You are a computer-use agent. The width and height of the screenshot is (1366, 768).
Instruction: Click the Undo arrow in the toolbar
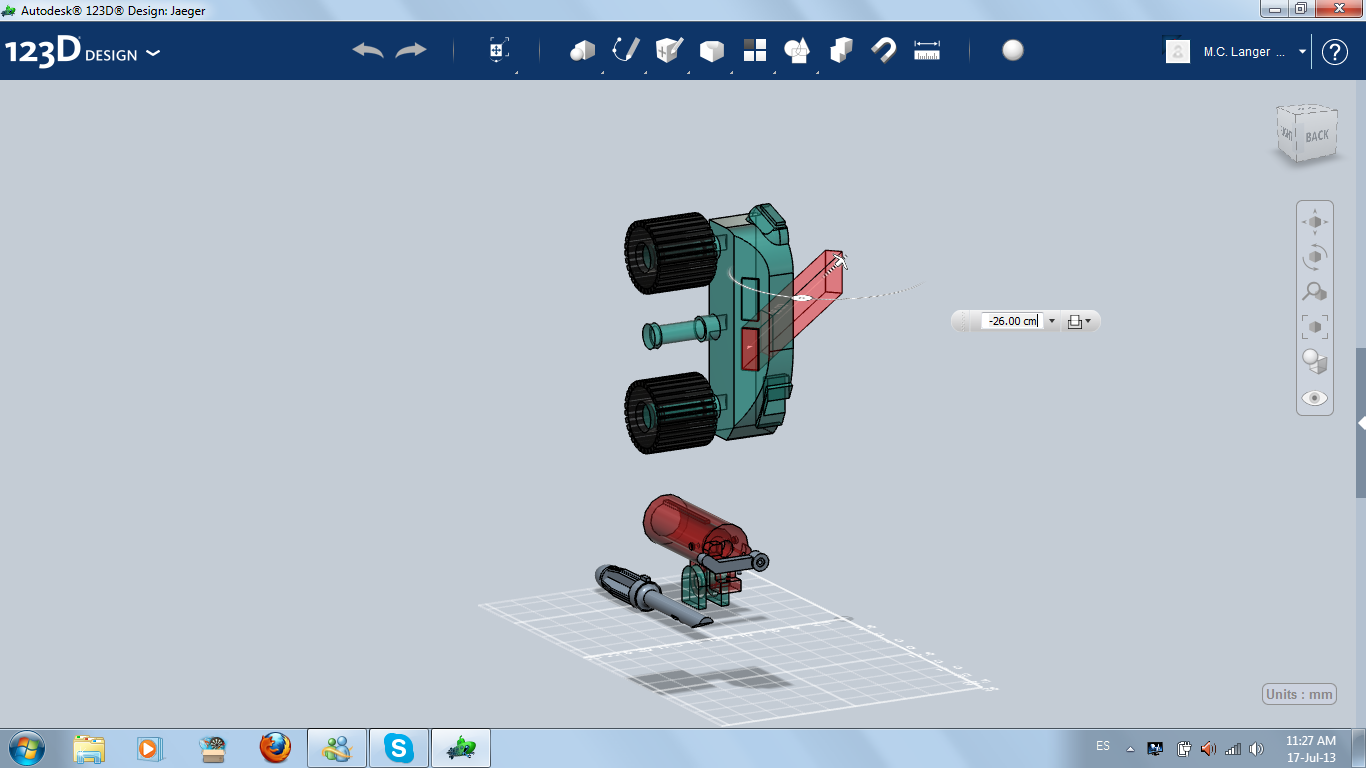click(x=368, y=50)
